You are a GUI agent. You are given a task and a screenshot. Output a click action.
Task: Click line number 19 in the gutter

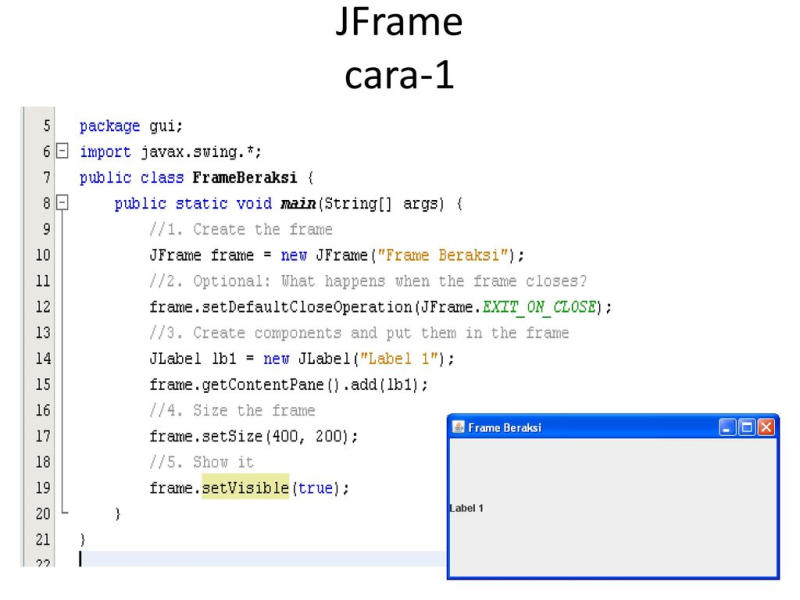(43, 488)
